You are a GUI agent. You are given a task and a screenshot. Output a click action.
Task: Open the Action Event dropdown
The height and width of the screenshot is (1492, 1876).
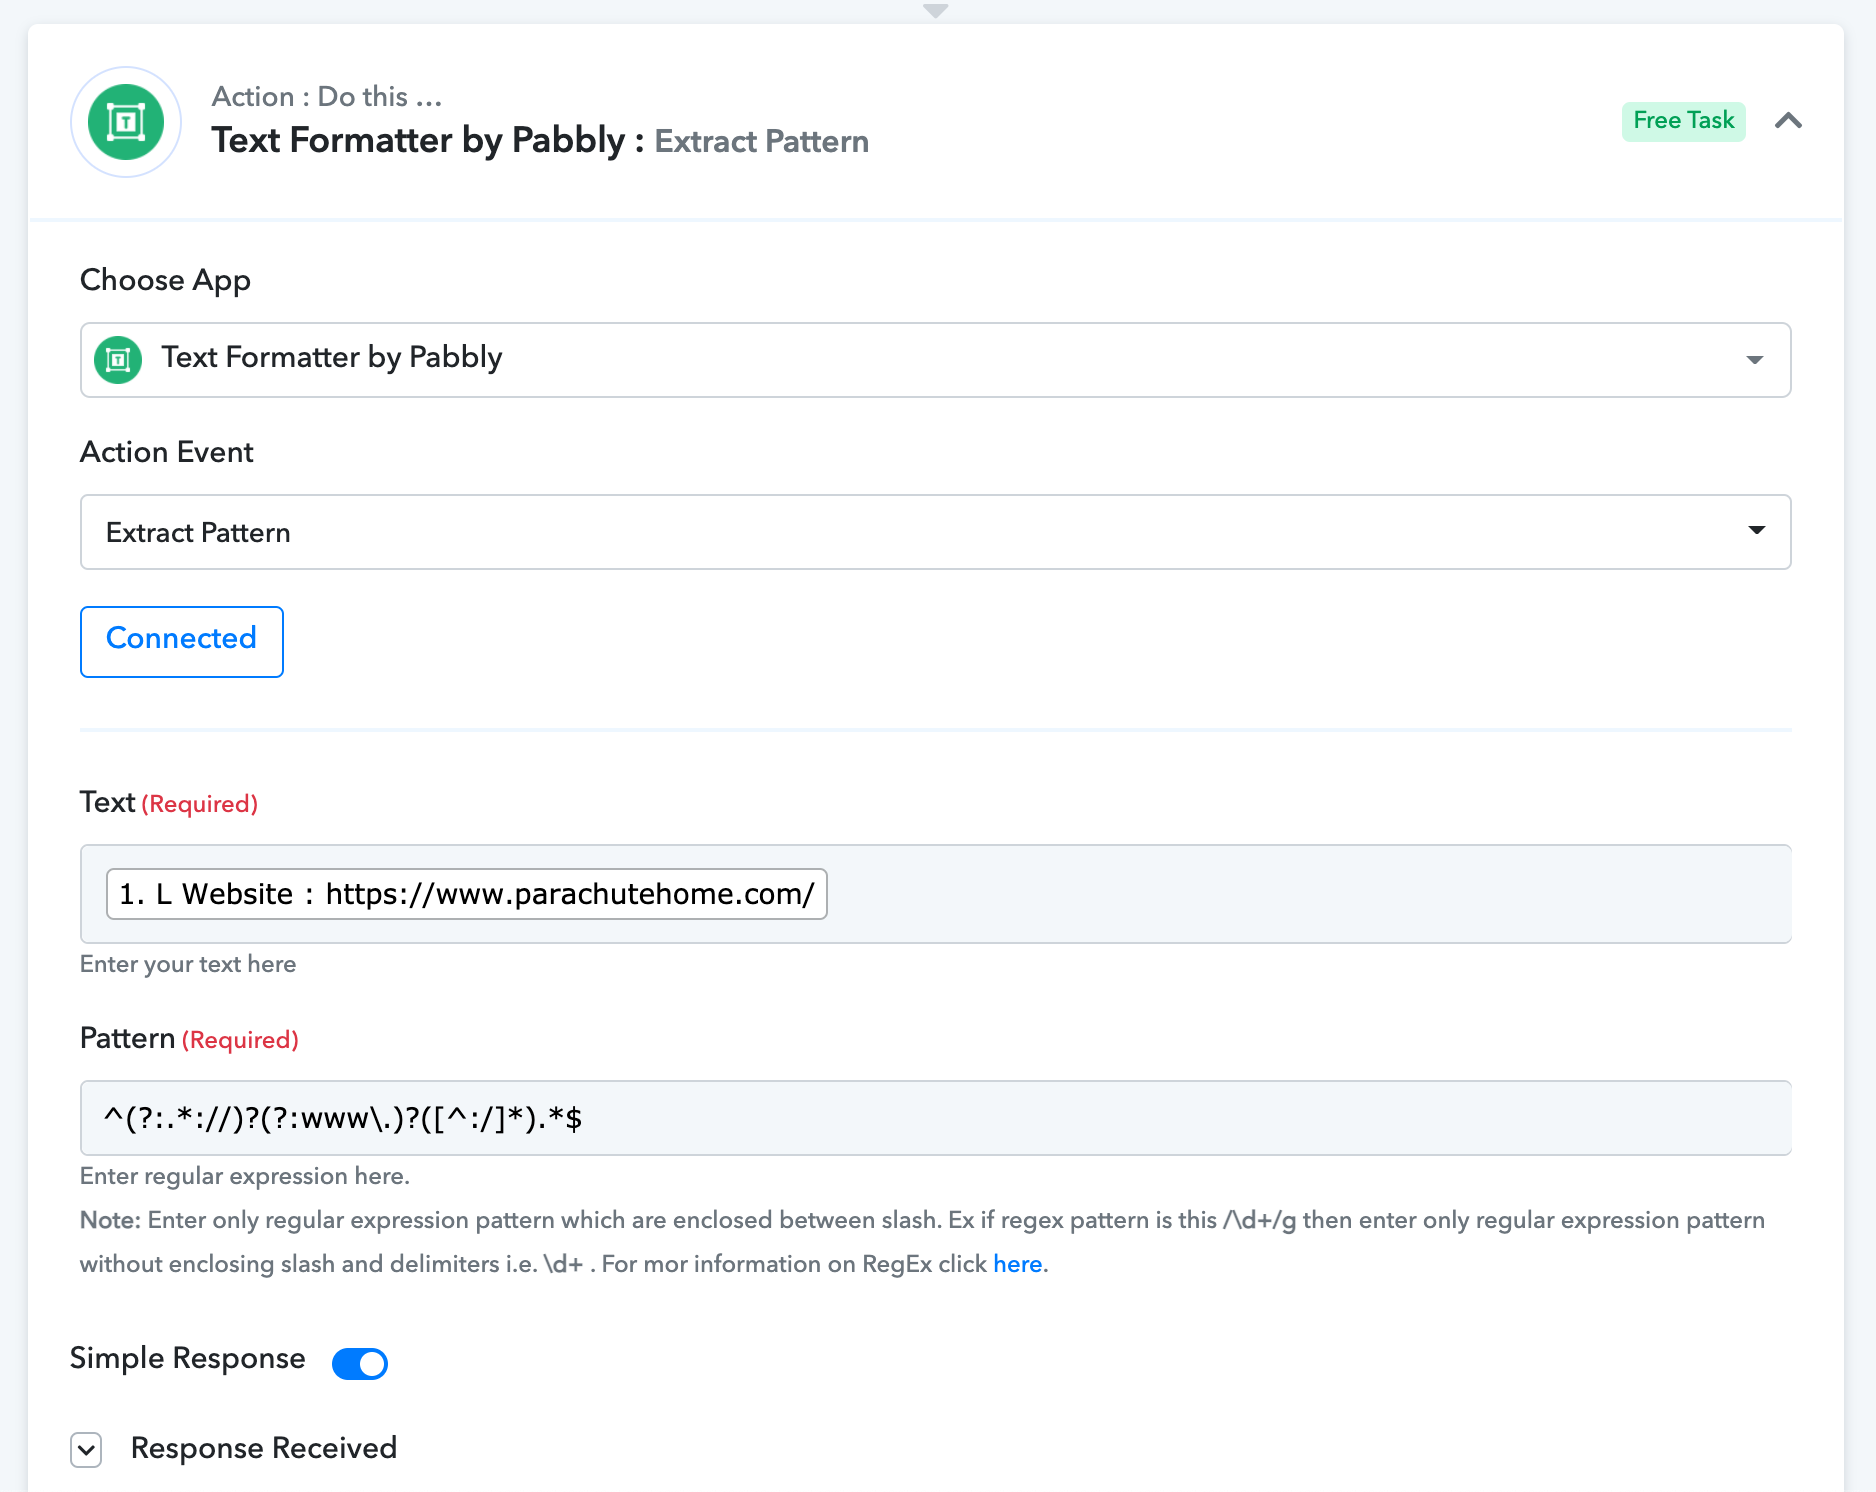(935, 532)
